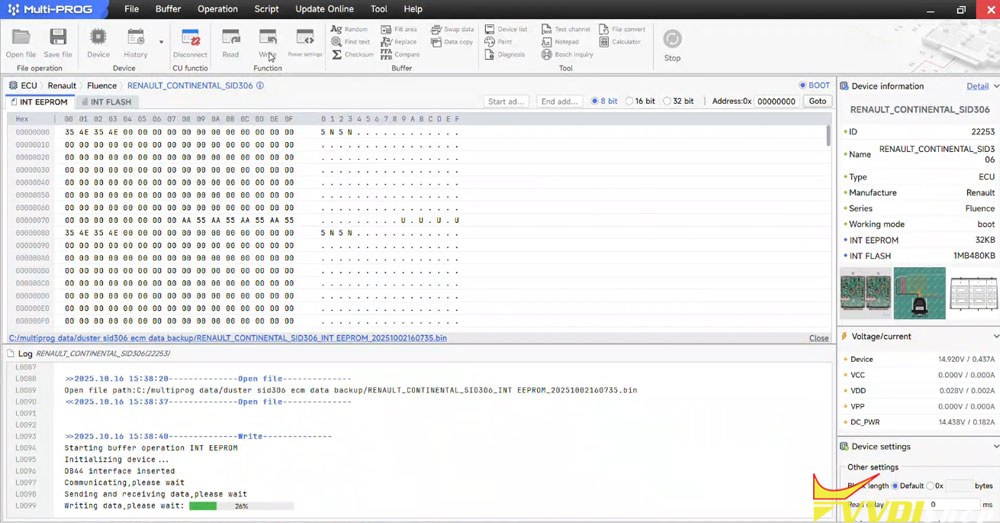Click the Disconnect icon
Viewport: 1000px width, 523px height.
[190, 40]
